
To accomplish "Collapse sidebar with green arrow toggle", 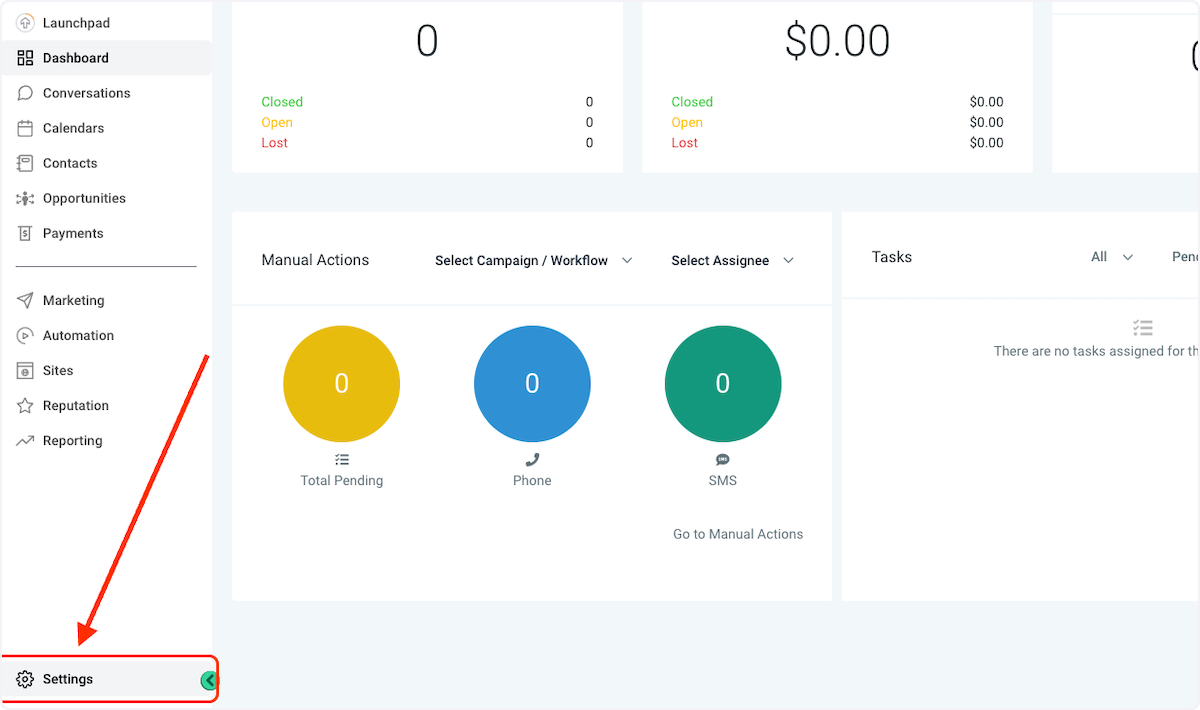I will [x=208, y=680].
